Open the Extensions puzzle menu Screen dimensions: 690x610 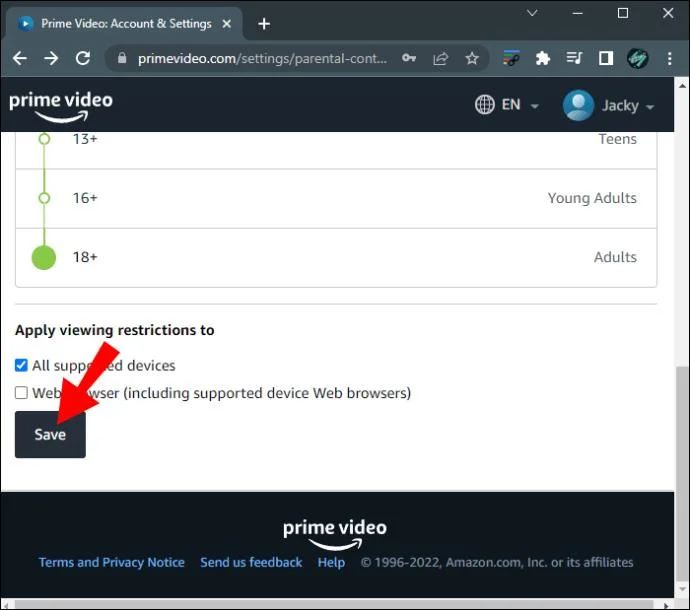click(x=542, y=58)
